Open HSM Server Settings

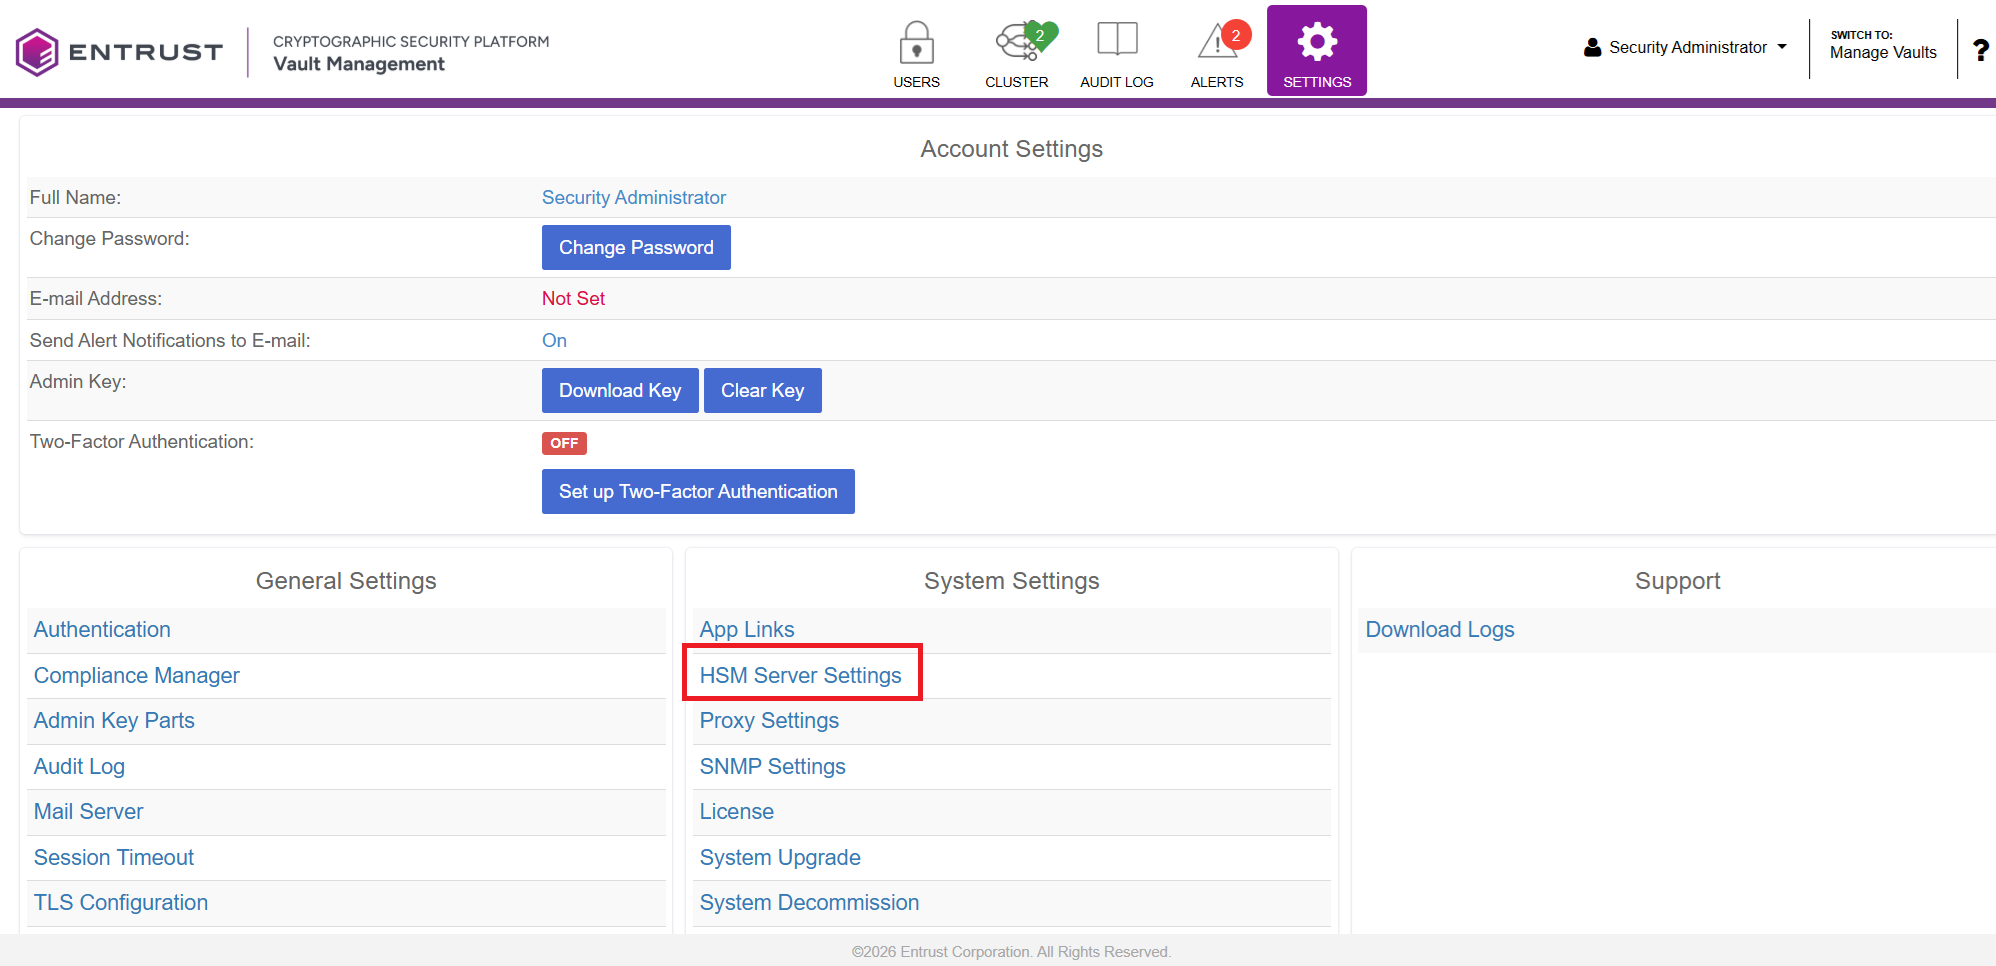(800, 676)
